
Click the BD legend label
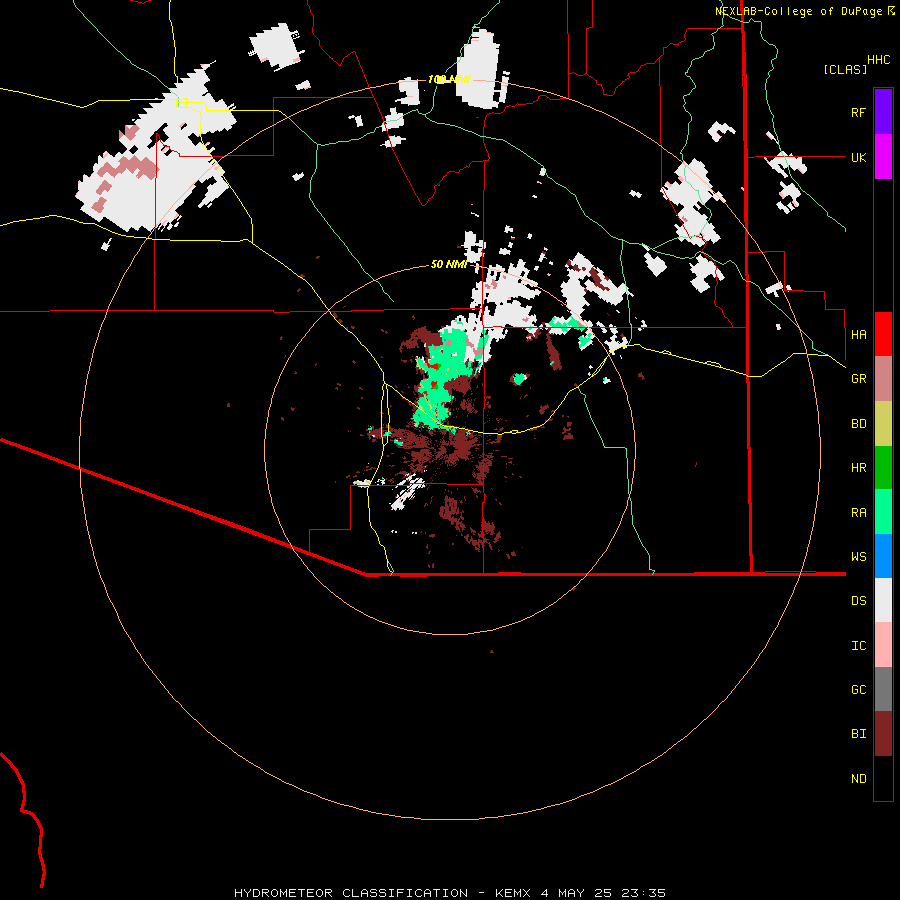(x=858, y=424)
